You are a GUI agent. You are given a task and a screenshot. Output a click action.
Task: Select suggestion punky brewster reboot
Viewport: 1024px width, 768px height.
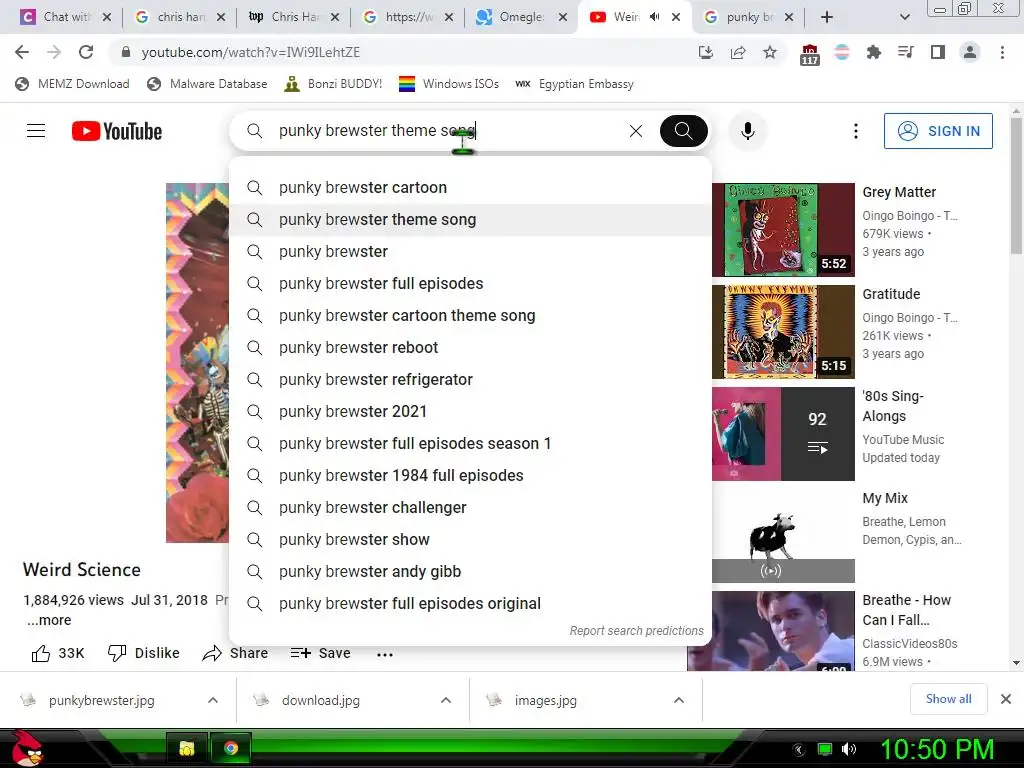[470, 347]
